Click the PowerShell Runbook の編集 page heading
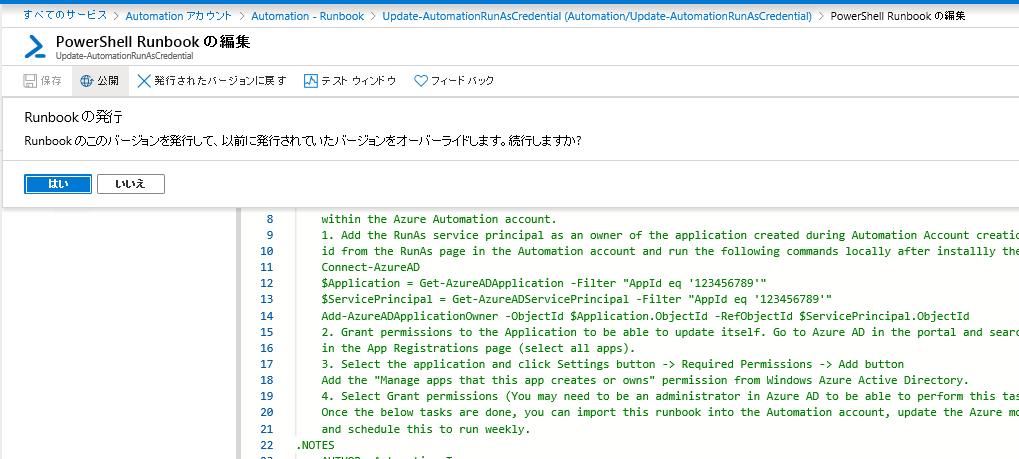This screenshot has width=1019, height=459. (153, 42)
